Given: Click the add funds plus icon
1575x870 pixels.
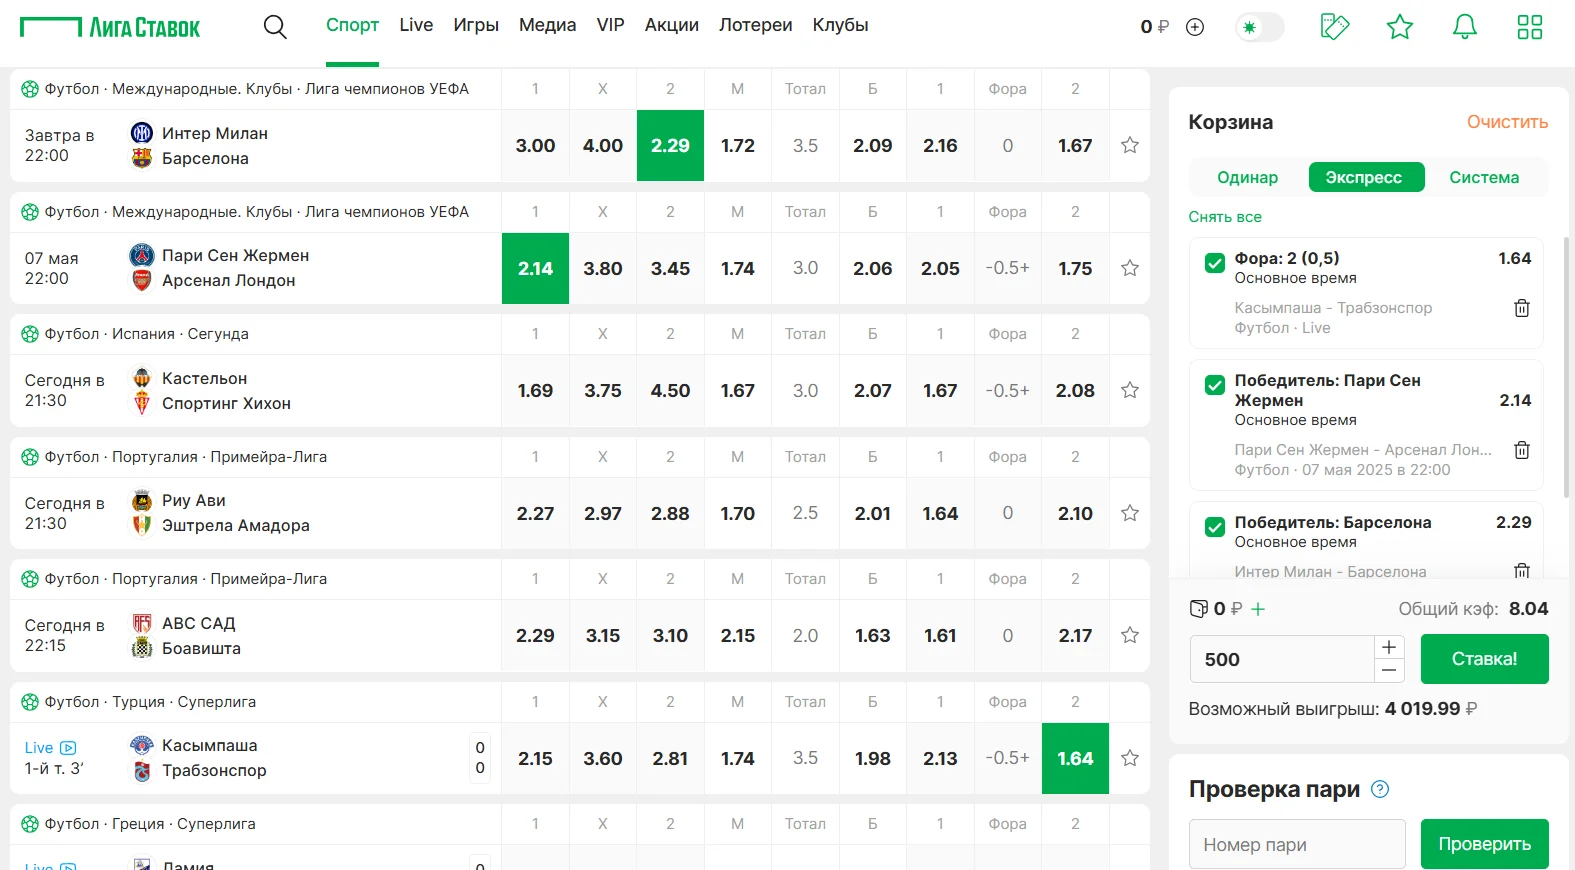Looking at the screenshot, I should pyautogui.click(x=1195, y=27).
